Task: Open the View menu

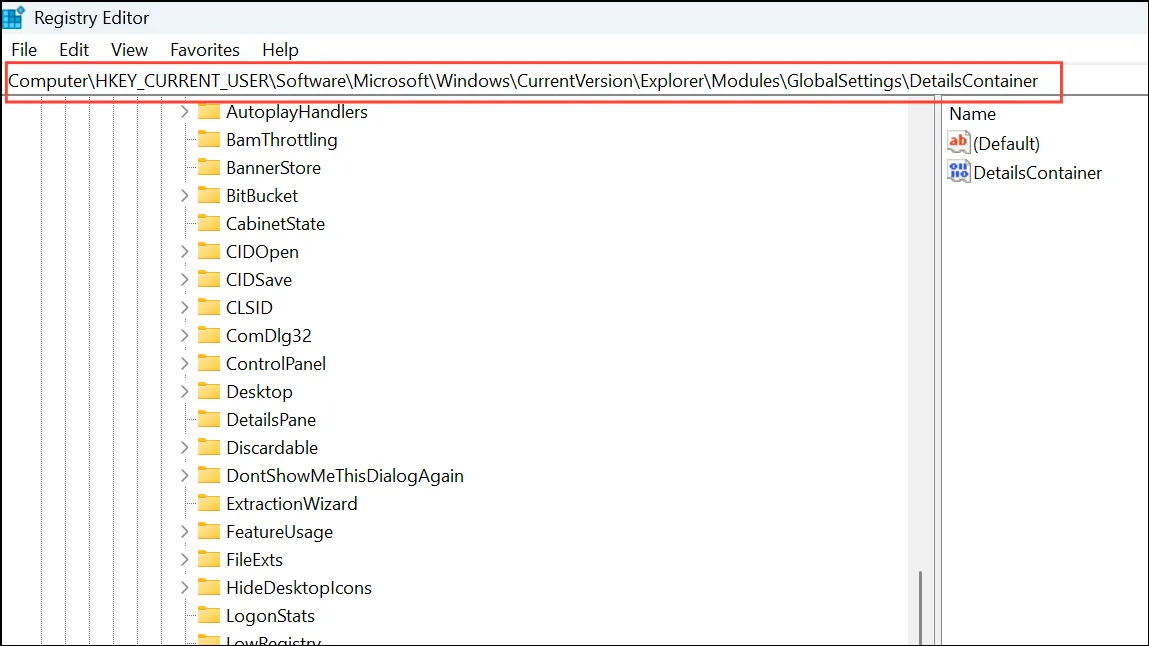Action: (x=130, y=50)
